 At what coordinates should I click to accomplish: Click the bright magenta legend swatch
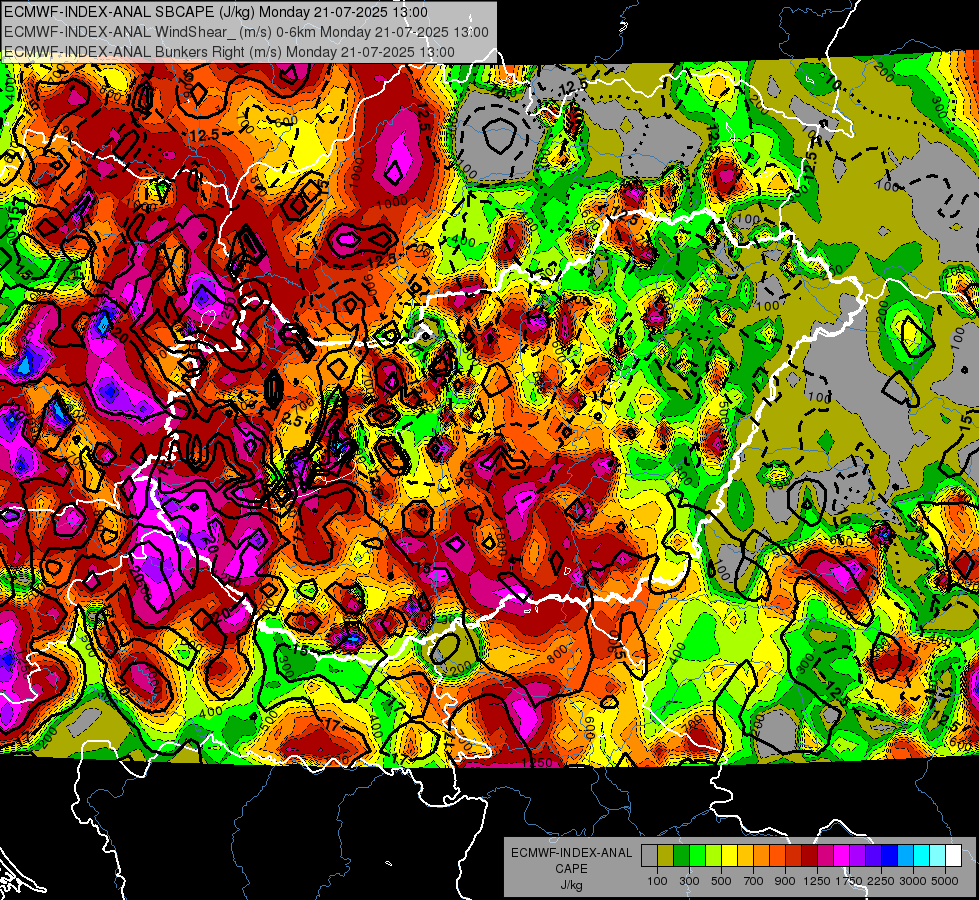coord(842,856)
